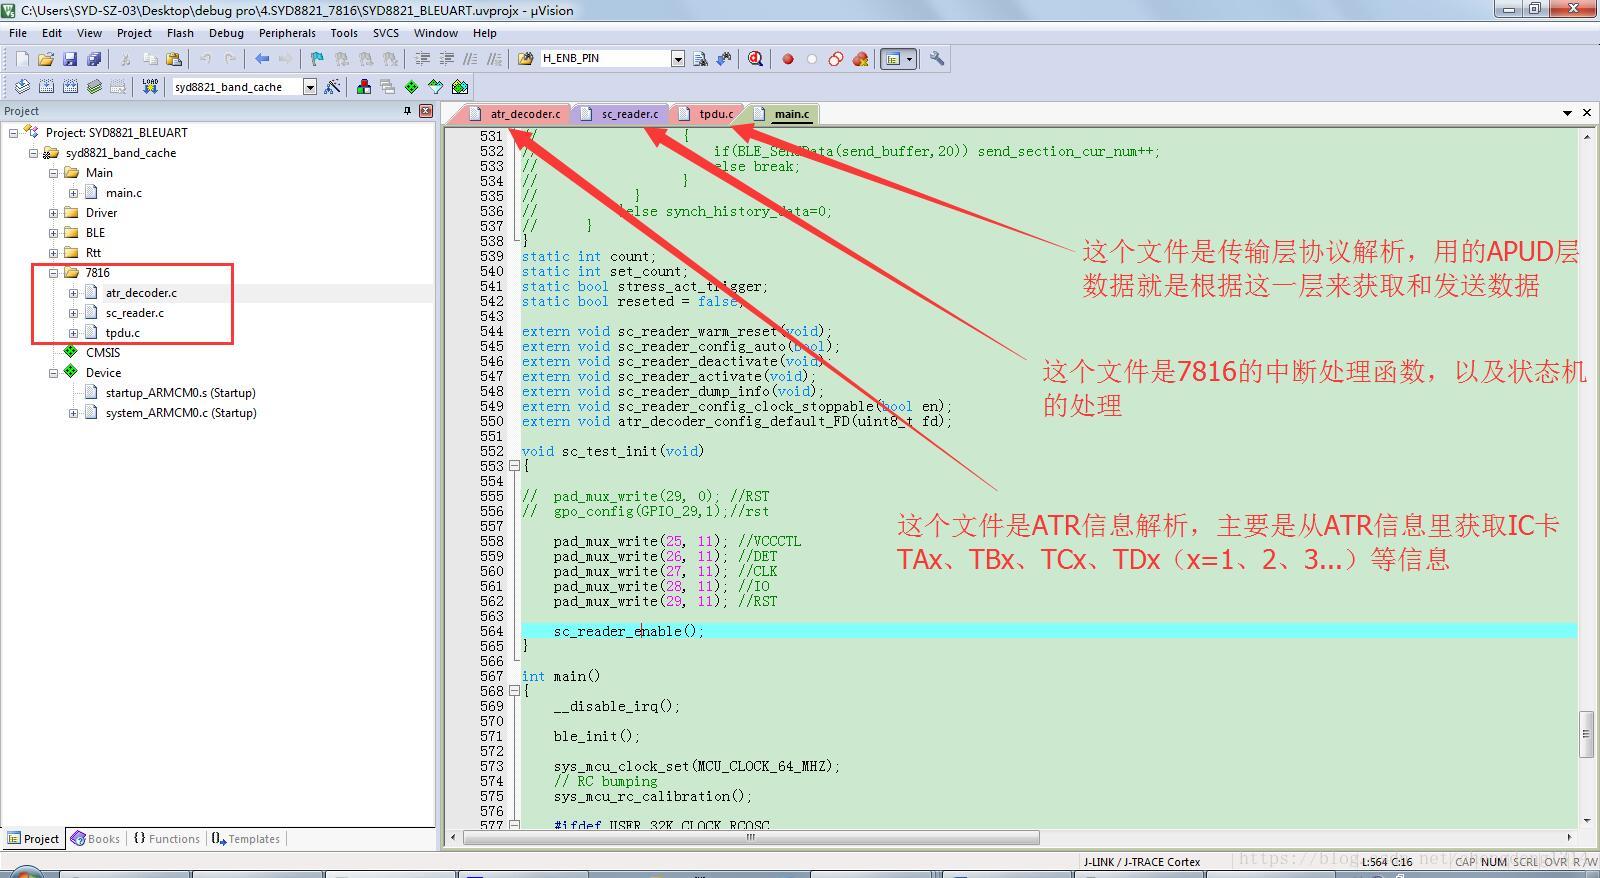
Task: Show the Functions panel tab
Action: 167,839
